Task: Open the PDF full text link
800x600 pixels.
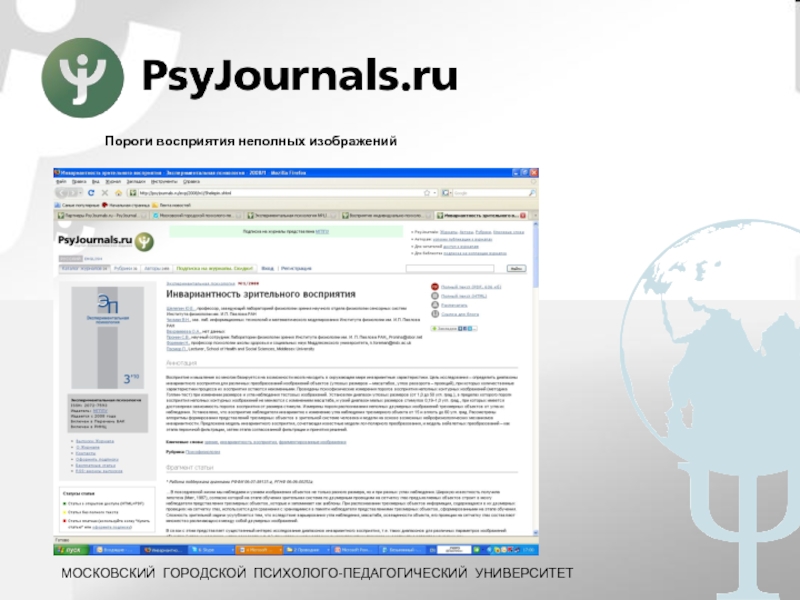Action: click(x=471, y=287)
